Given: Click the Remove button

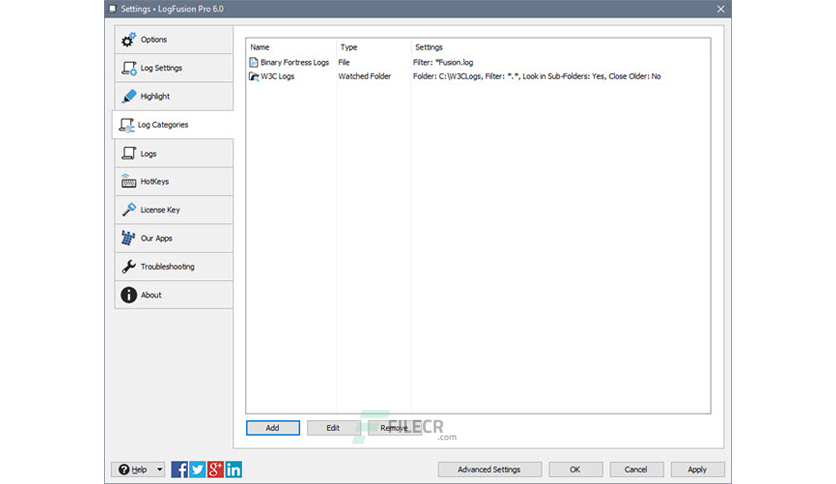Looking at the screenshot, I should pos(395,427).
